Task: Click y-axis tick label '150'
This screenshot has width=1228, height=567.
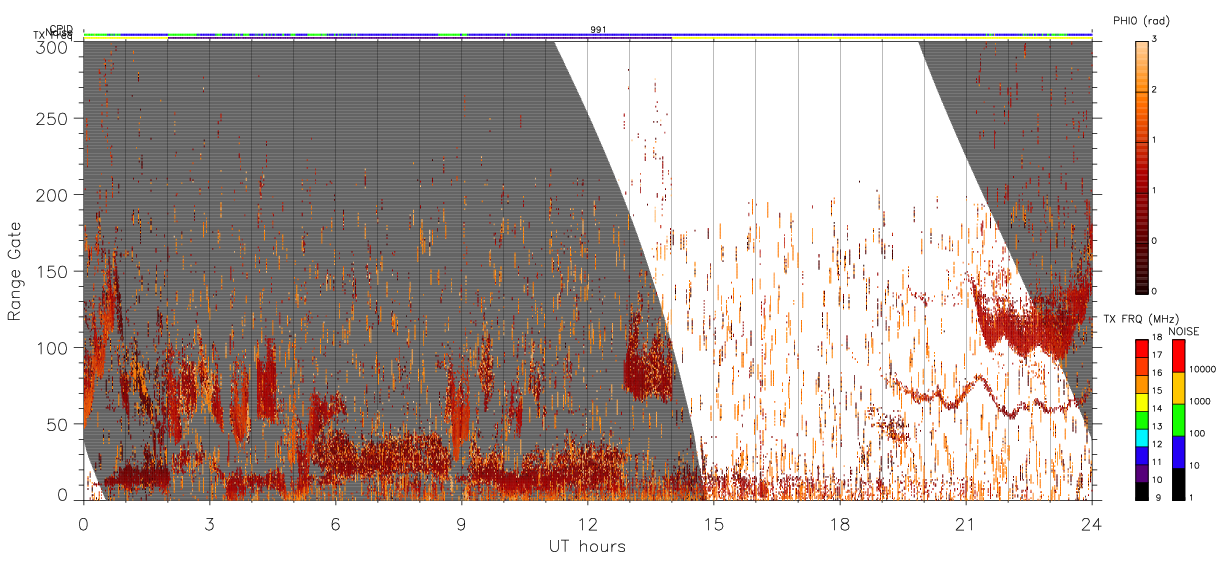Action: pyautogui.click(x=55, y=271)
